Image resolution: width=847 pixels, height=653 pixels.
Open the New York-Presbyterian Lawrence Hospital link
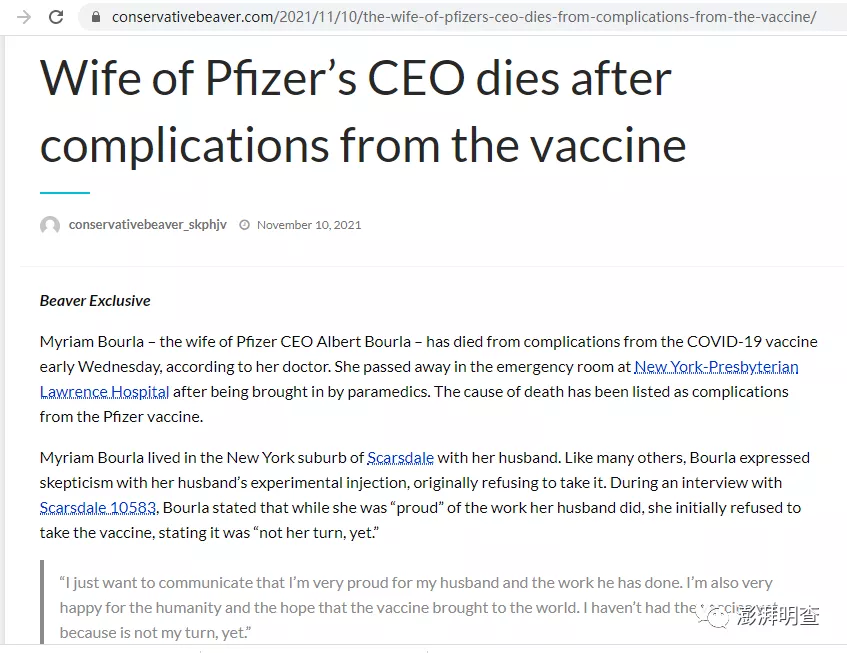coord(716,366)
